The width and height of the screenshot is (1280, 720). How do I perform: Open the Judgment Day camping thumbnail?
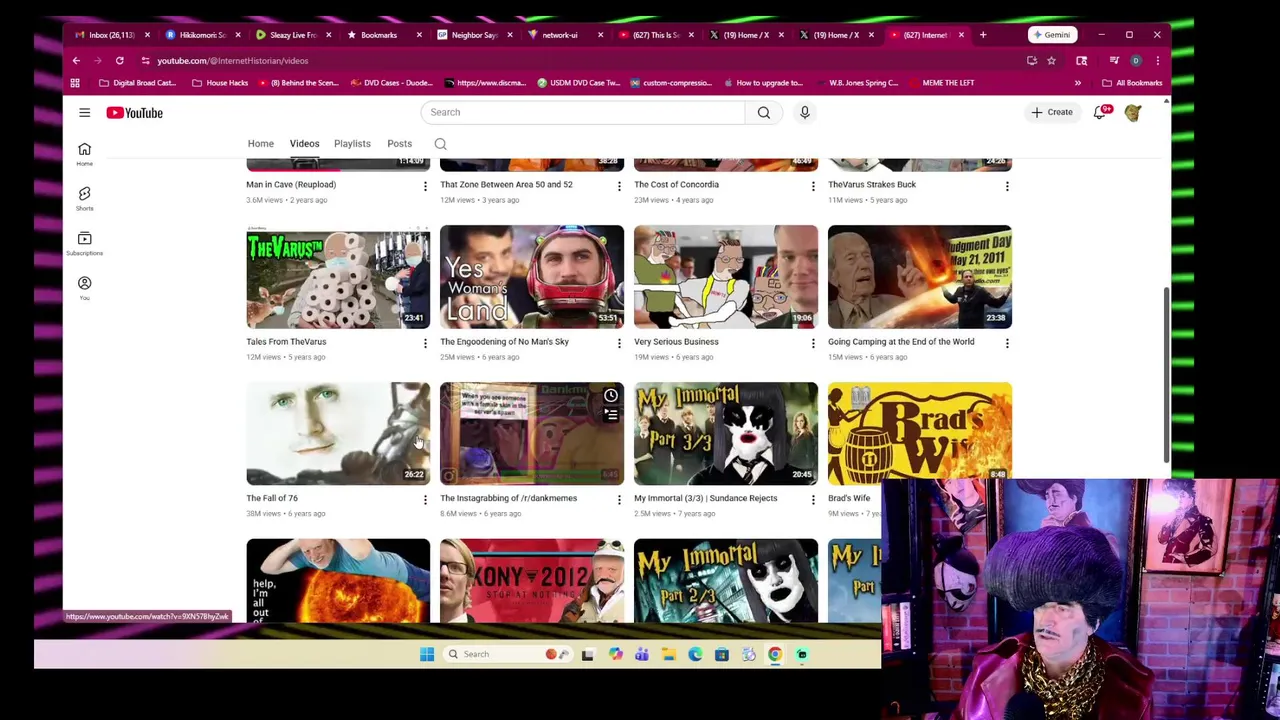tap(920, 277)
